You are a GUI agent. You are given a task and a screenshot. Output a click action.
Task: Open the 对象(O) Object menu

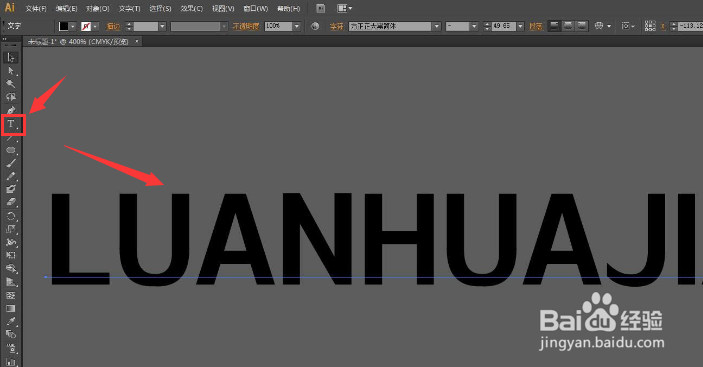[x=98, y=9]
